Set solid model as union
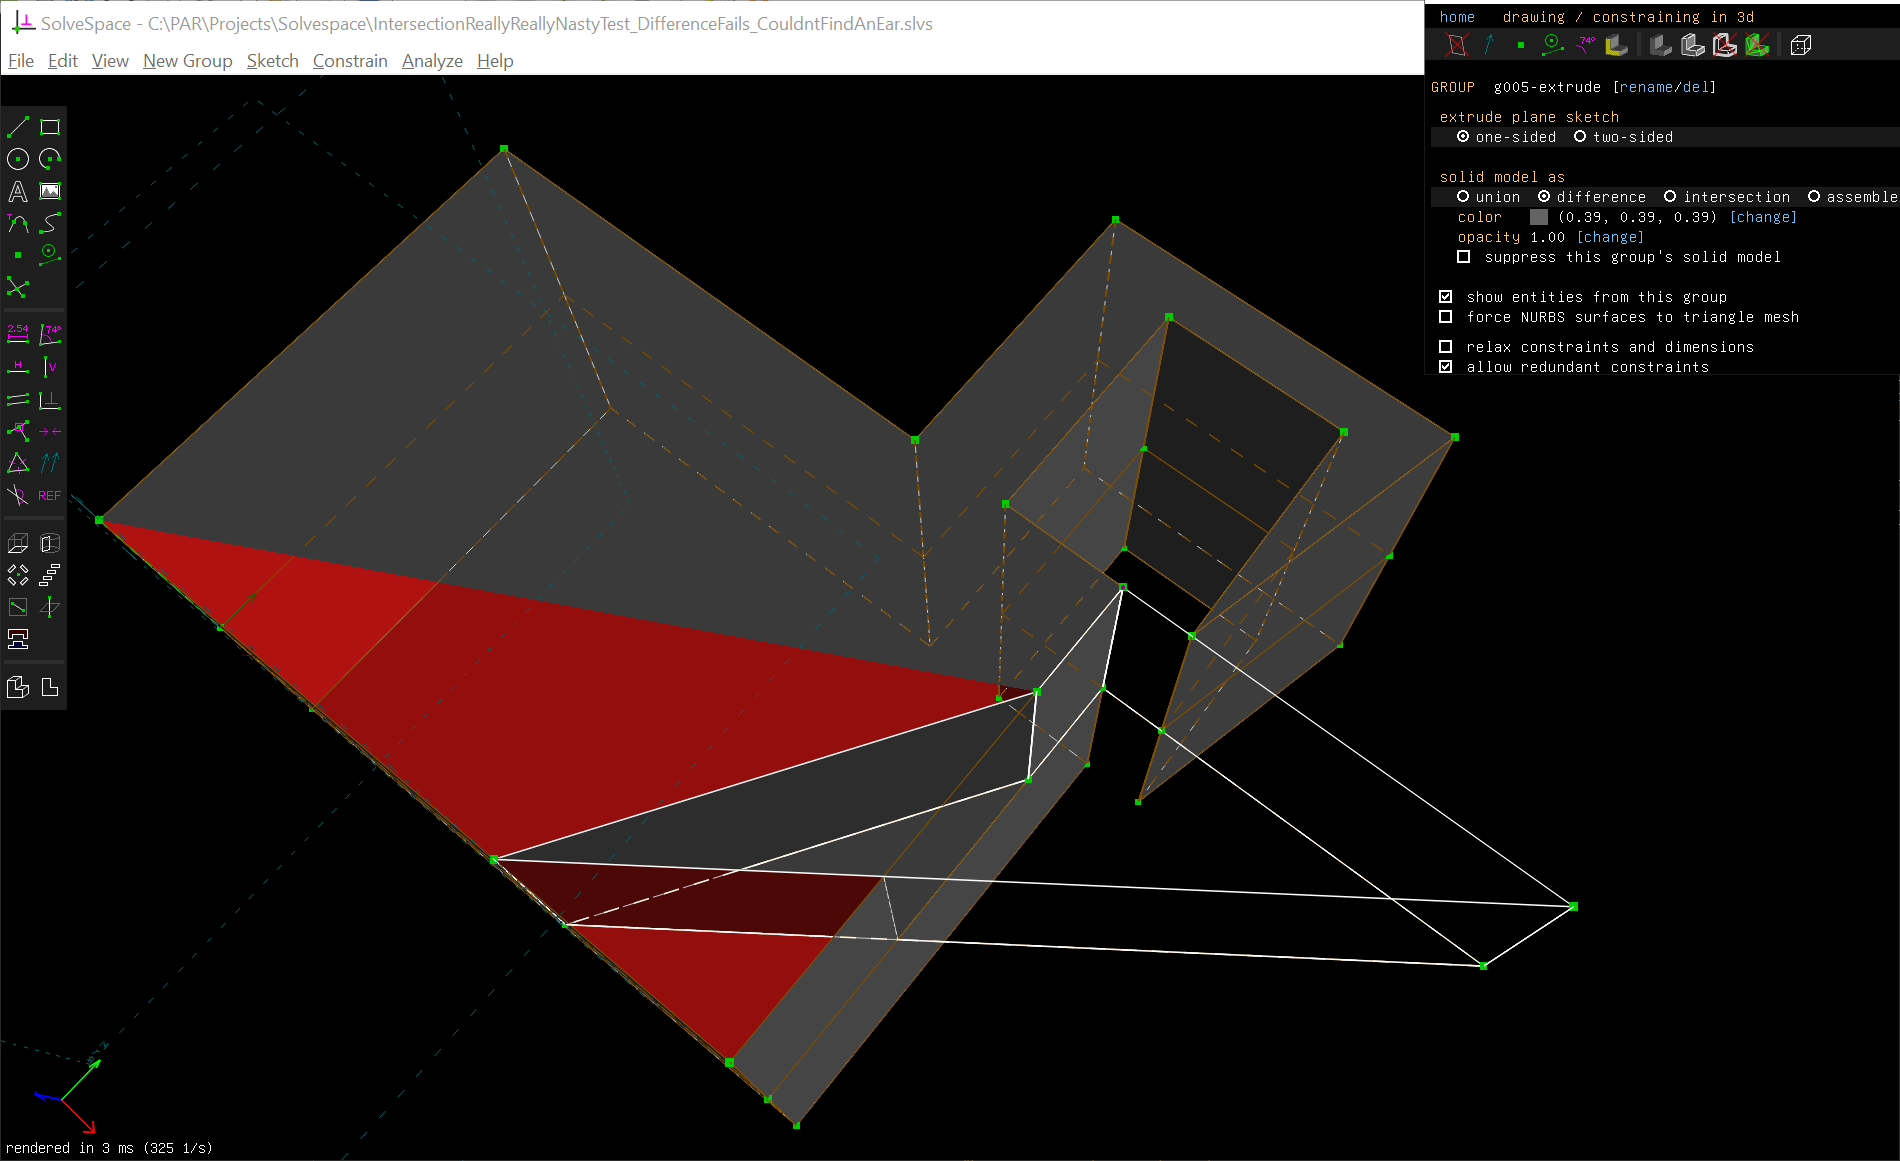This screenshot has height=1161, width=1900. point(1489,197)
